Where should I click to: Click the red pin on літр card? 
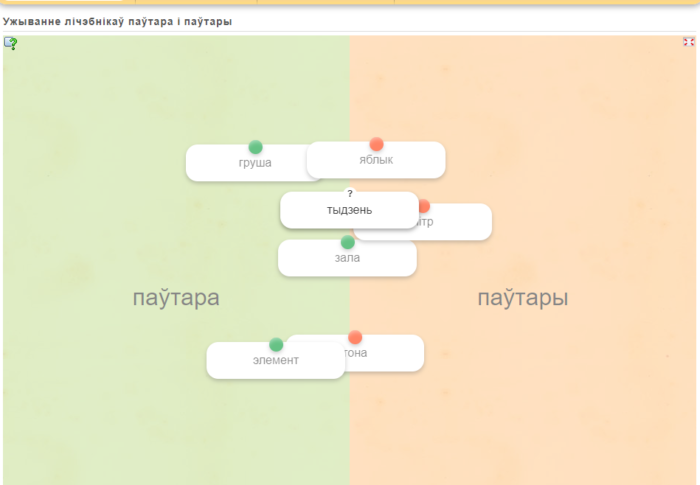[x=425, y=206]
